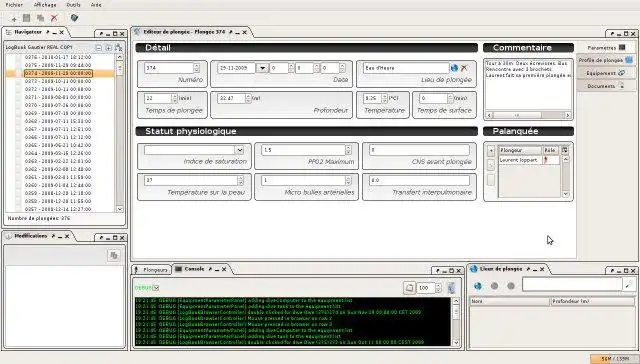
Task: Click the Commentaire text area
Action: pyautogui.click(x=528, y=86)
